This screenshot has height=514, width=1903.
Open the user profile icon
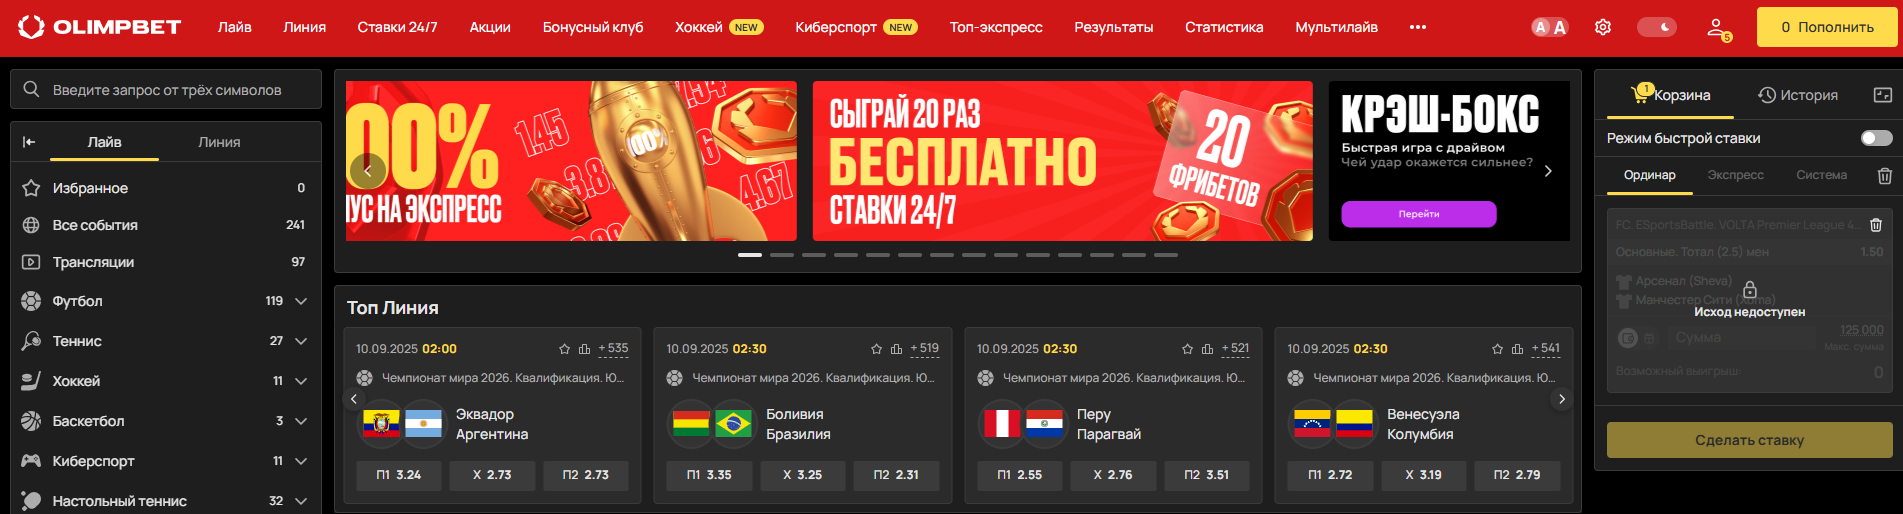(1718, 28)
